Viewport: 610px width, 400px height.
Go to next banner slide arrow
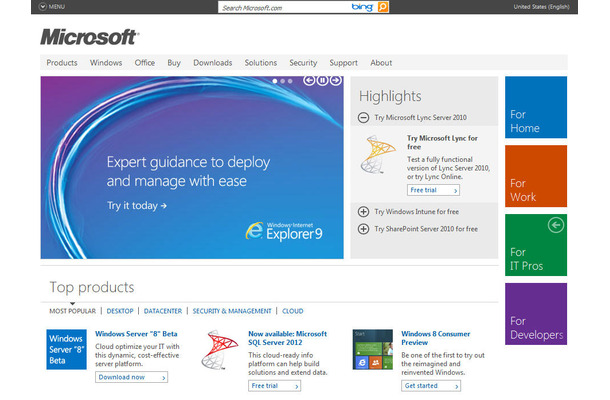click(x=335, y=80)
